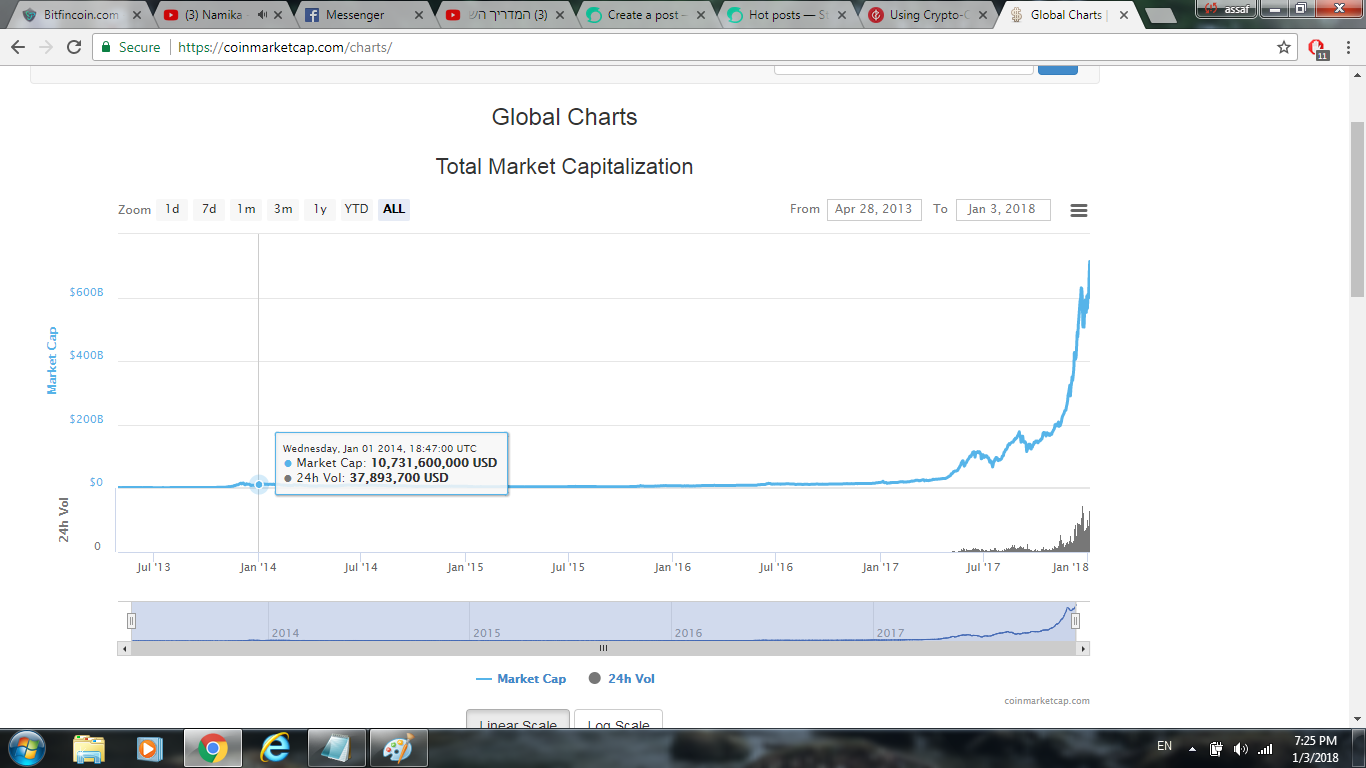Screen dimensions: 1366x768
Task: Click the navigator scroll-right arrow
Action: pos(1083,648)
